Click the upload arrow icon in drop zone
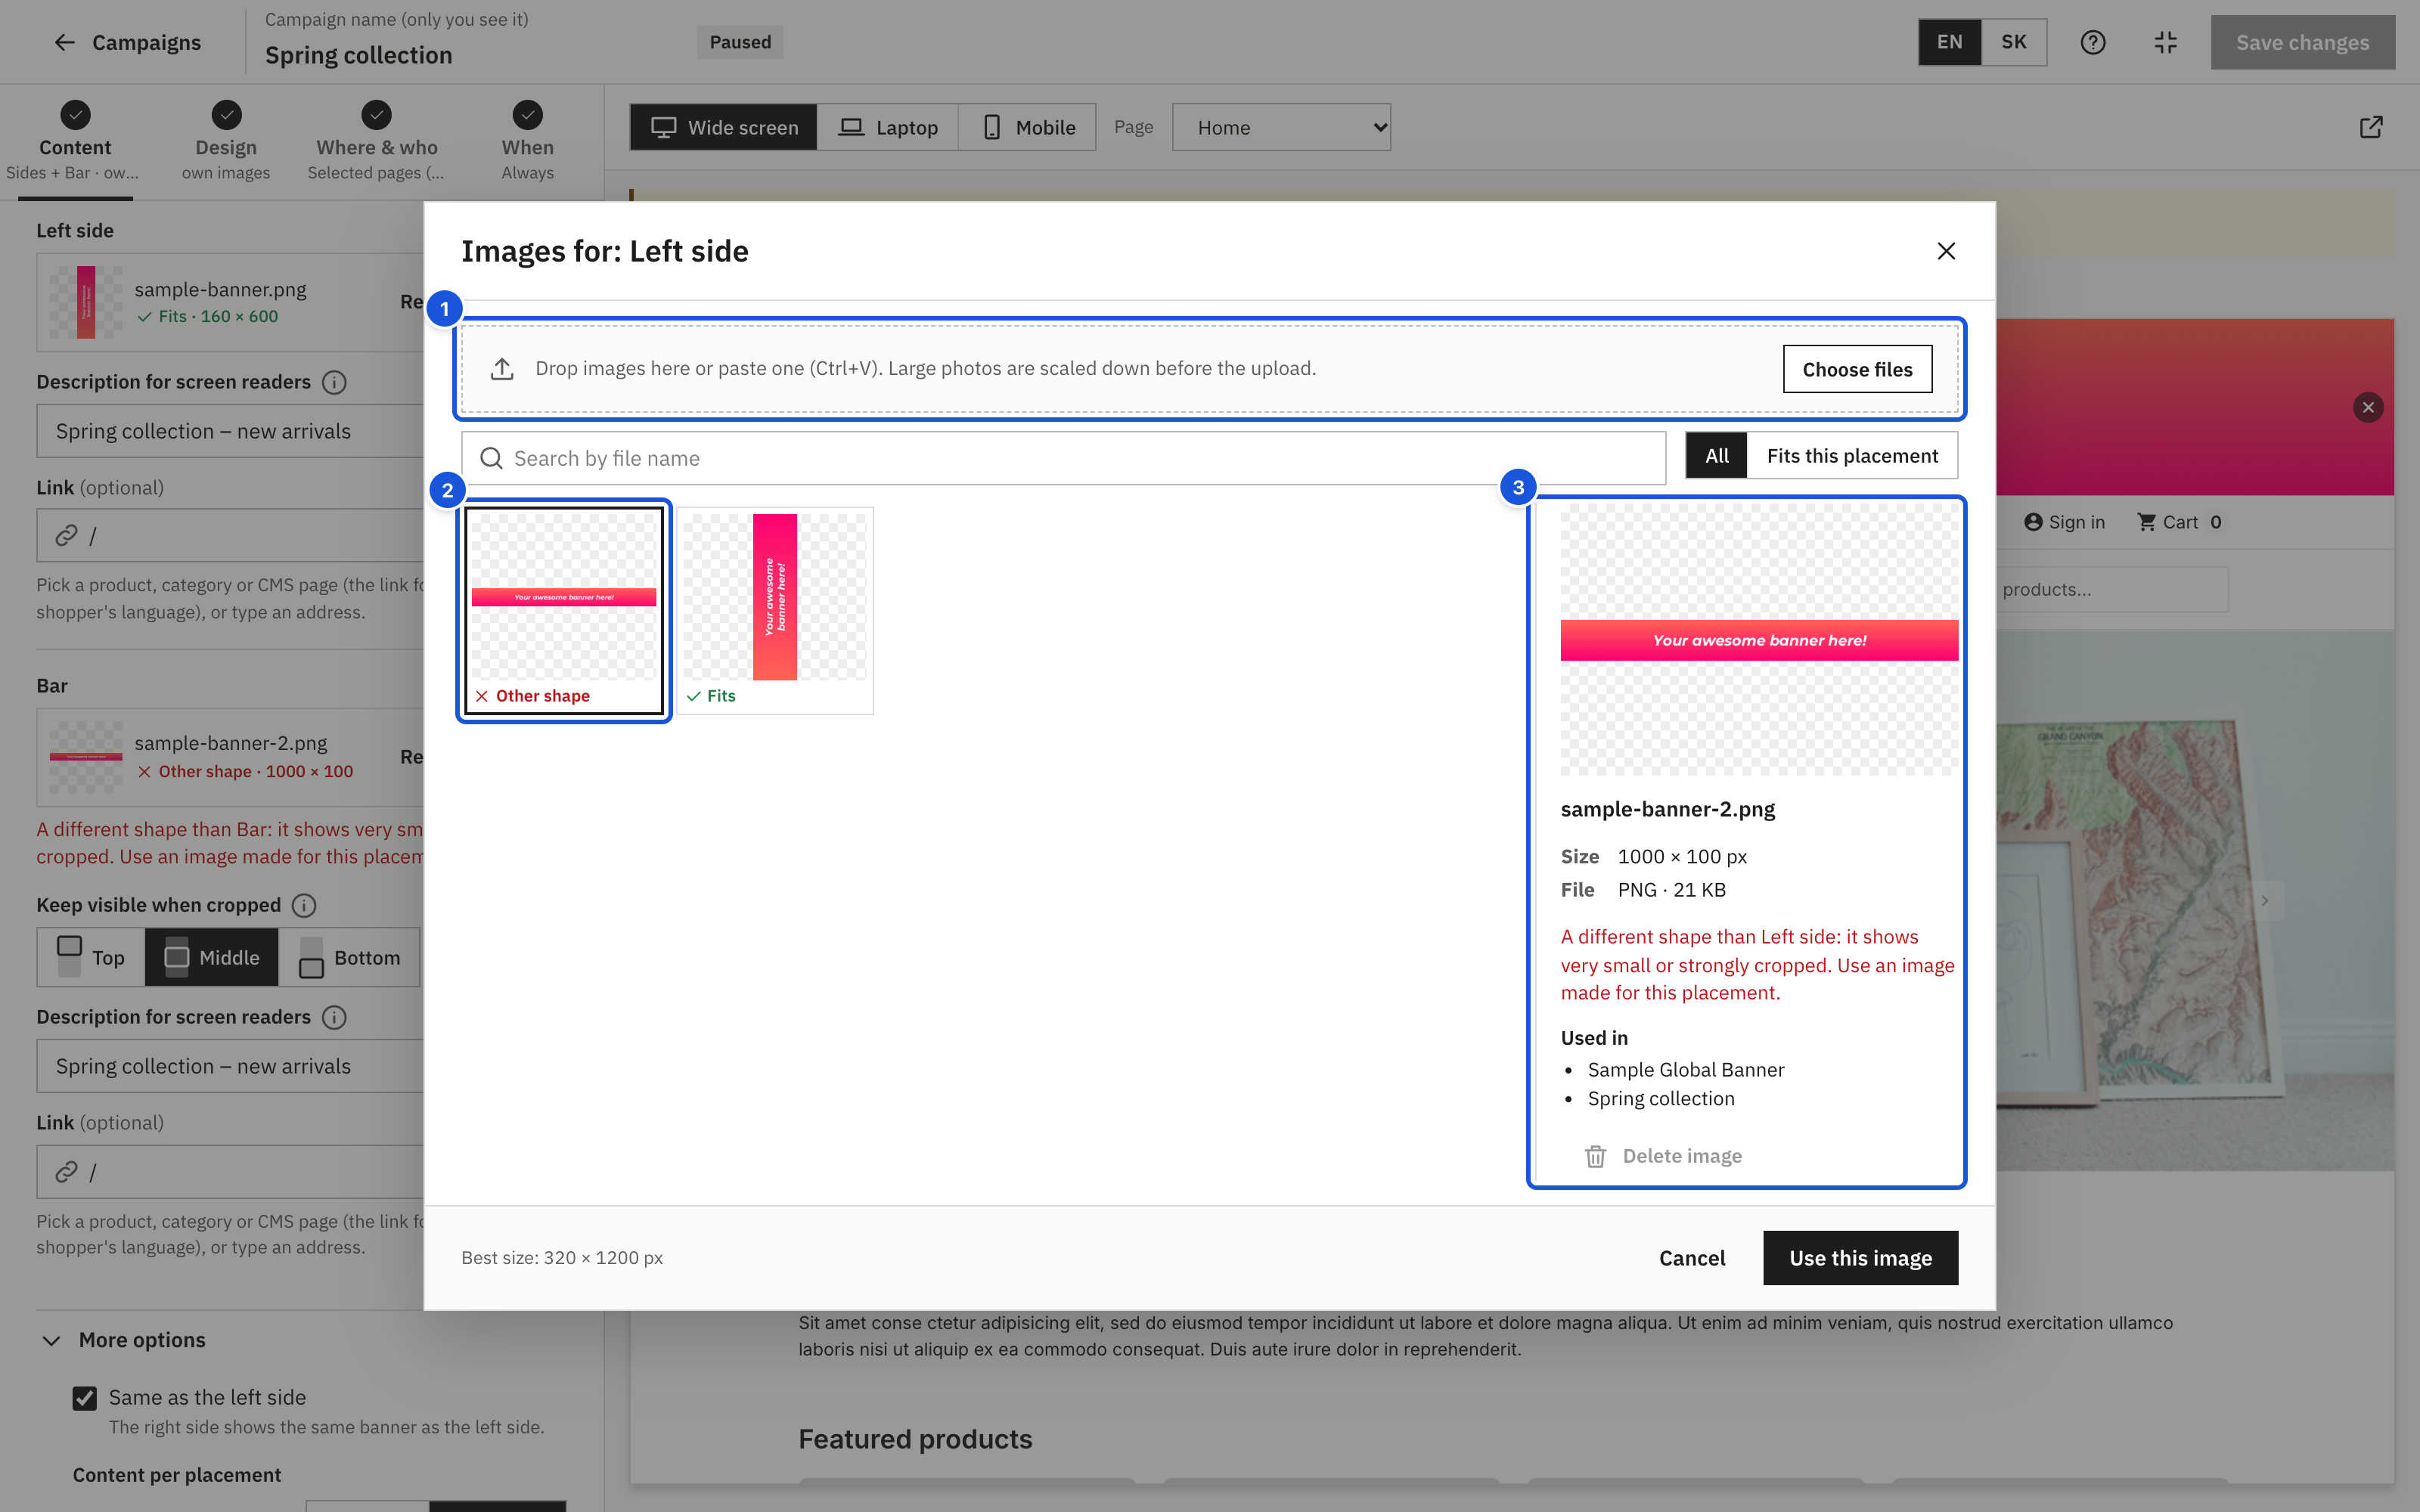Image resolution: width=2420 pixels, height=1512 pixels. (502, 369)
